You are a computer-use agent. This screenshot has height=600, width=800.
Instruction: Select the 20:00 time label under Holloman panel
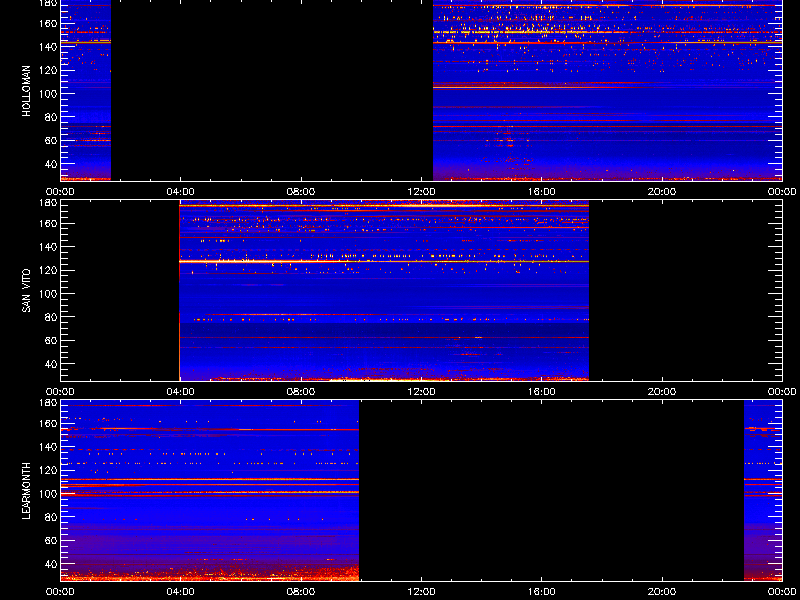tap(662, 192)
